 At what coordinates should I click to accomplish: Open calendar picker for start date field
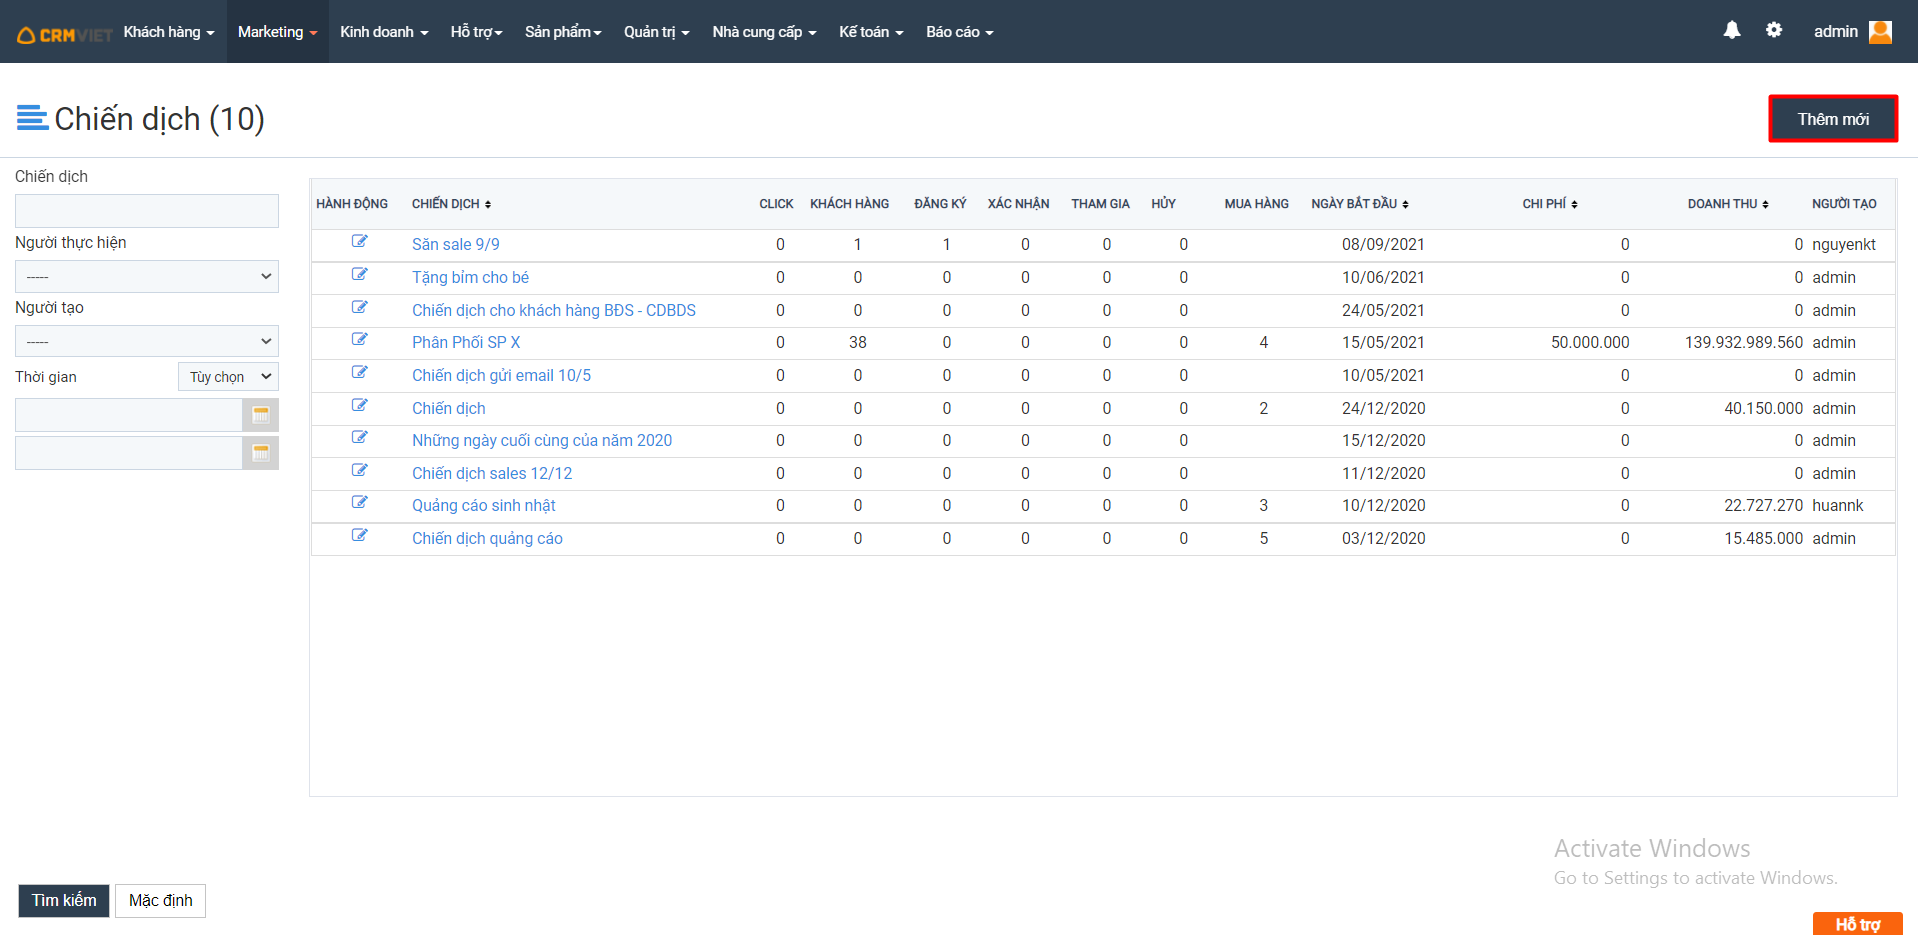(261, 415)
